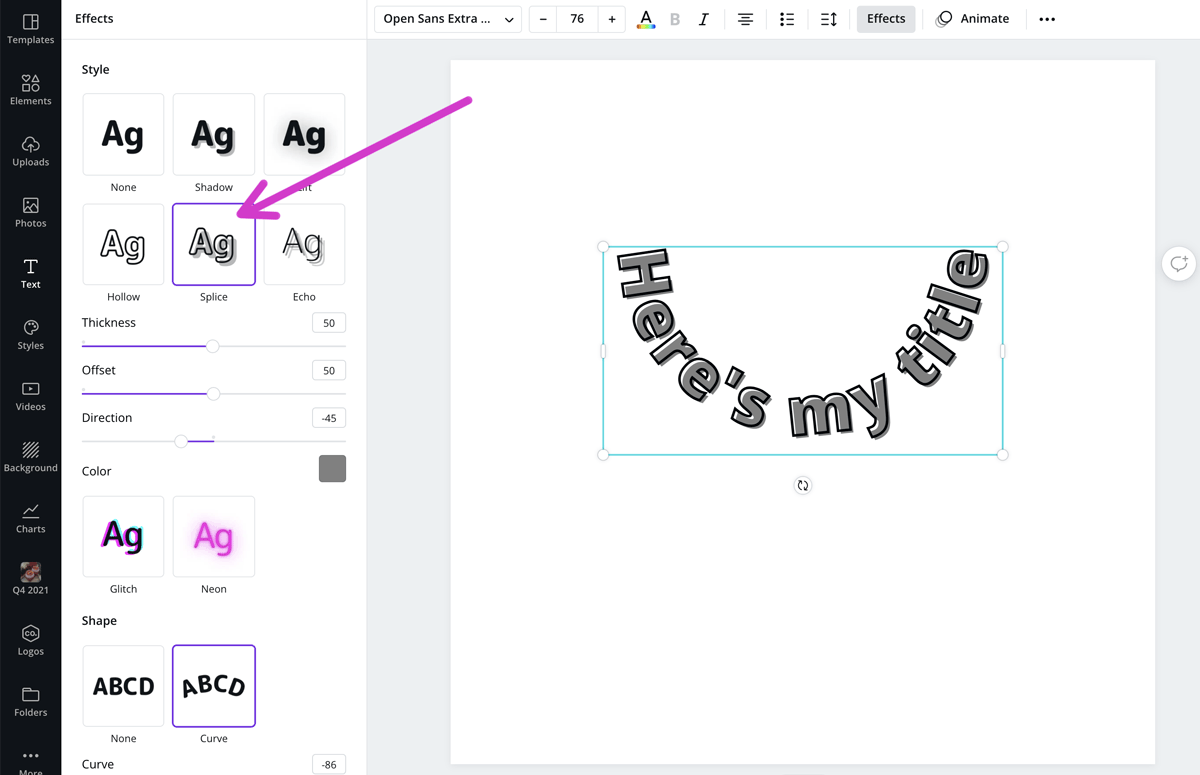
Task: Open the Elements sidebar tab
Action: pos(30,90)
